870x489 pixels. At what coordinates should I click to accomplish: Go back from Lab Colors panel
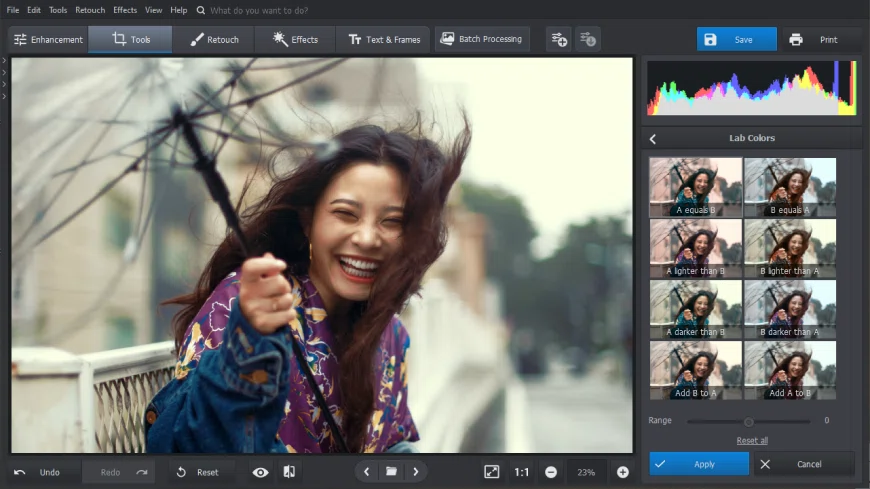pyautogui.click(x=653, y=139)
